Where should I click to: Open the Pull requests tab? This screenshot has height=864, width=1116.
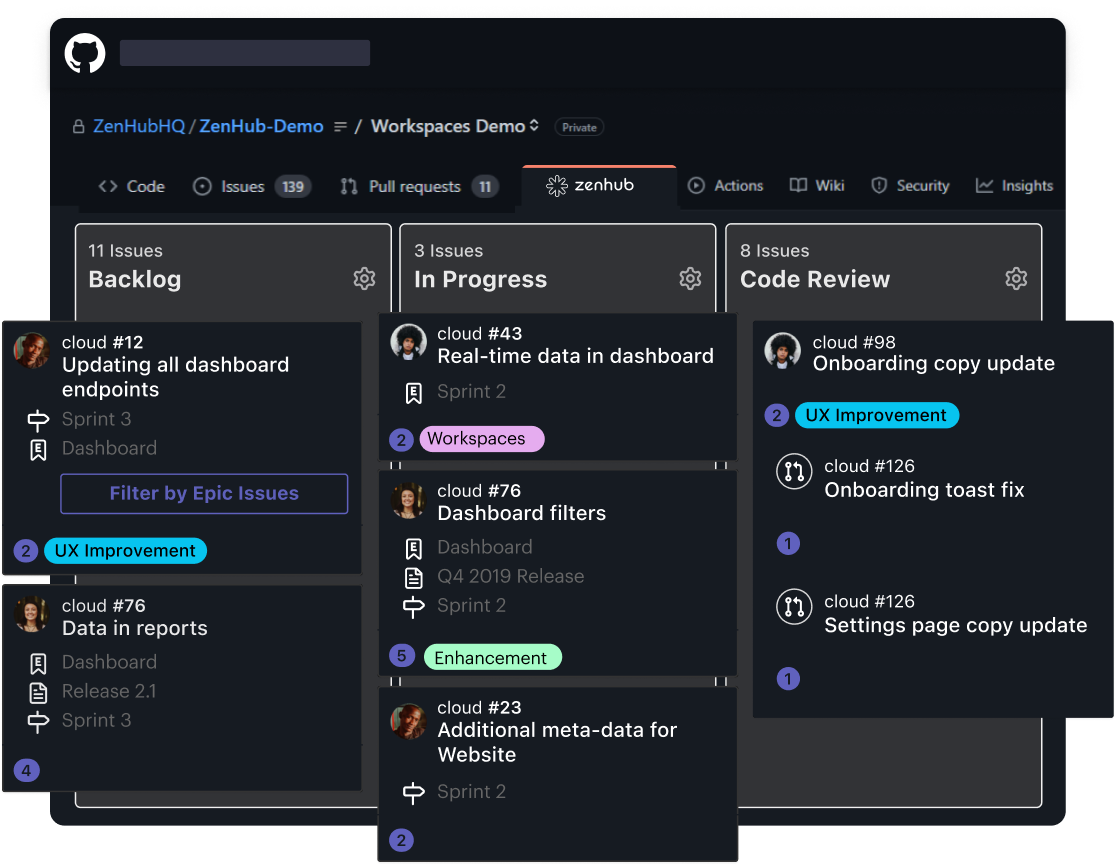416,185
